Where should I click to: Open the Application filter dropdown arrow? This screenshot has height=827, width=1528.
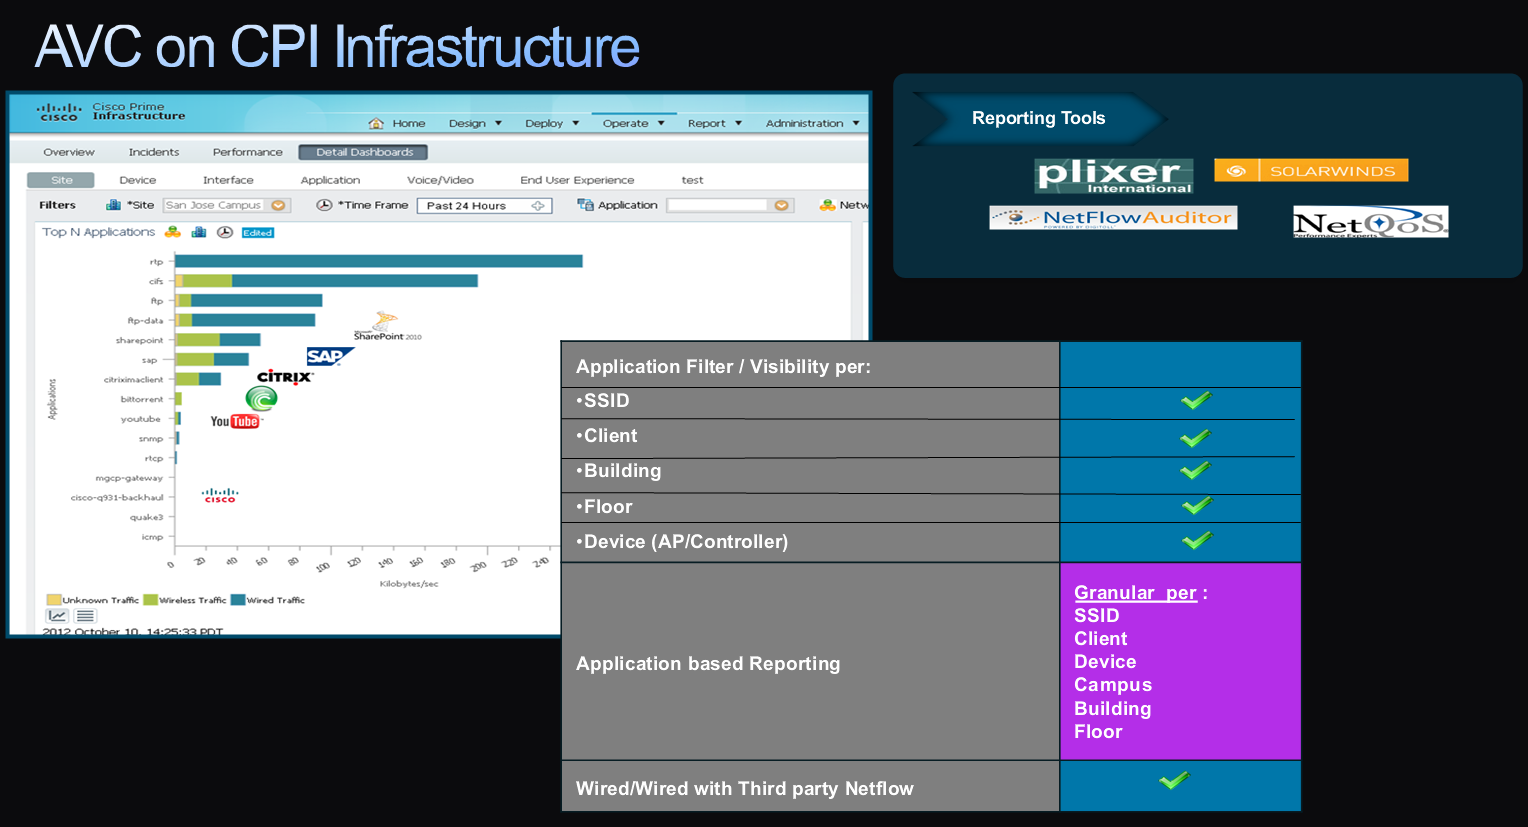(781, 205)
